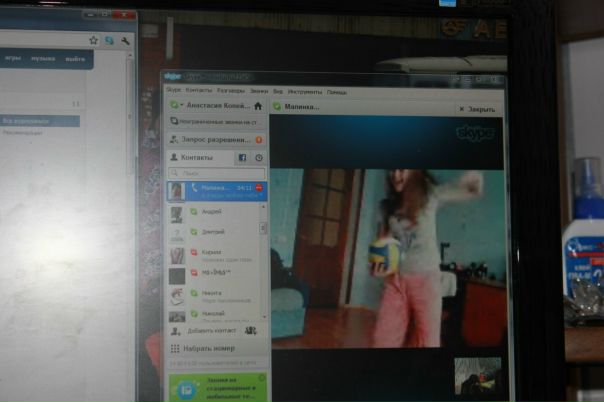Click the Chrome bookmark star icon
Screen dimensions: 604x402
(93, 41)
